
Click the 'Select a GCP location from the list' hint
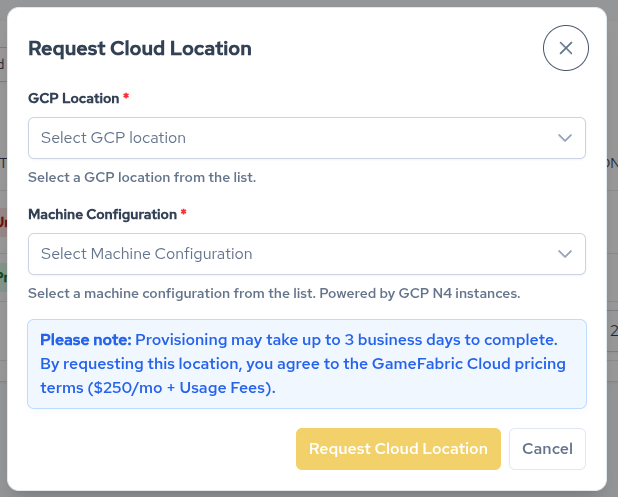[142, 177]
